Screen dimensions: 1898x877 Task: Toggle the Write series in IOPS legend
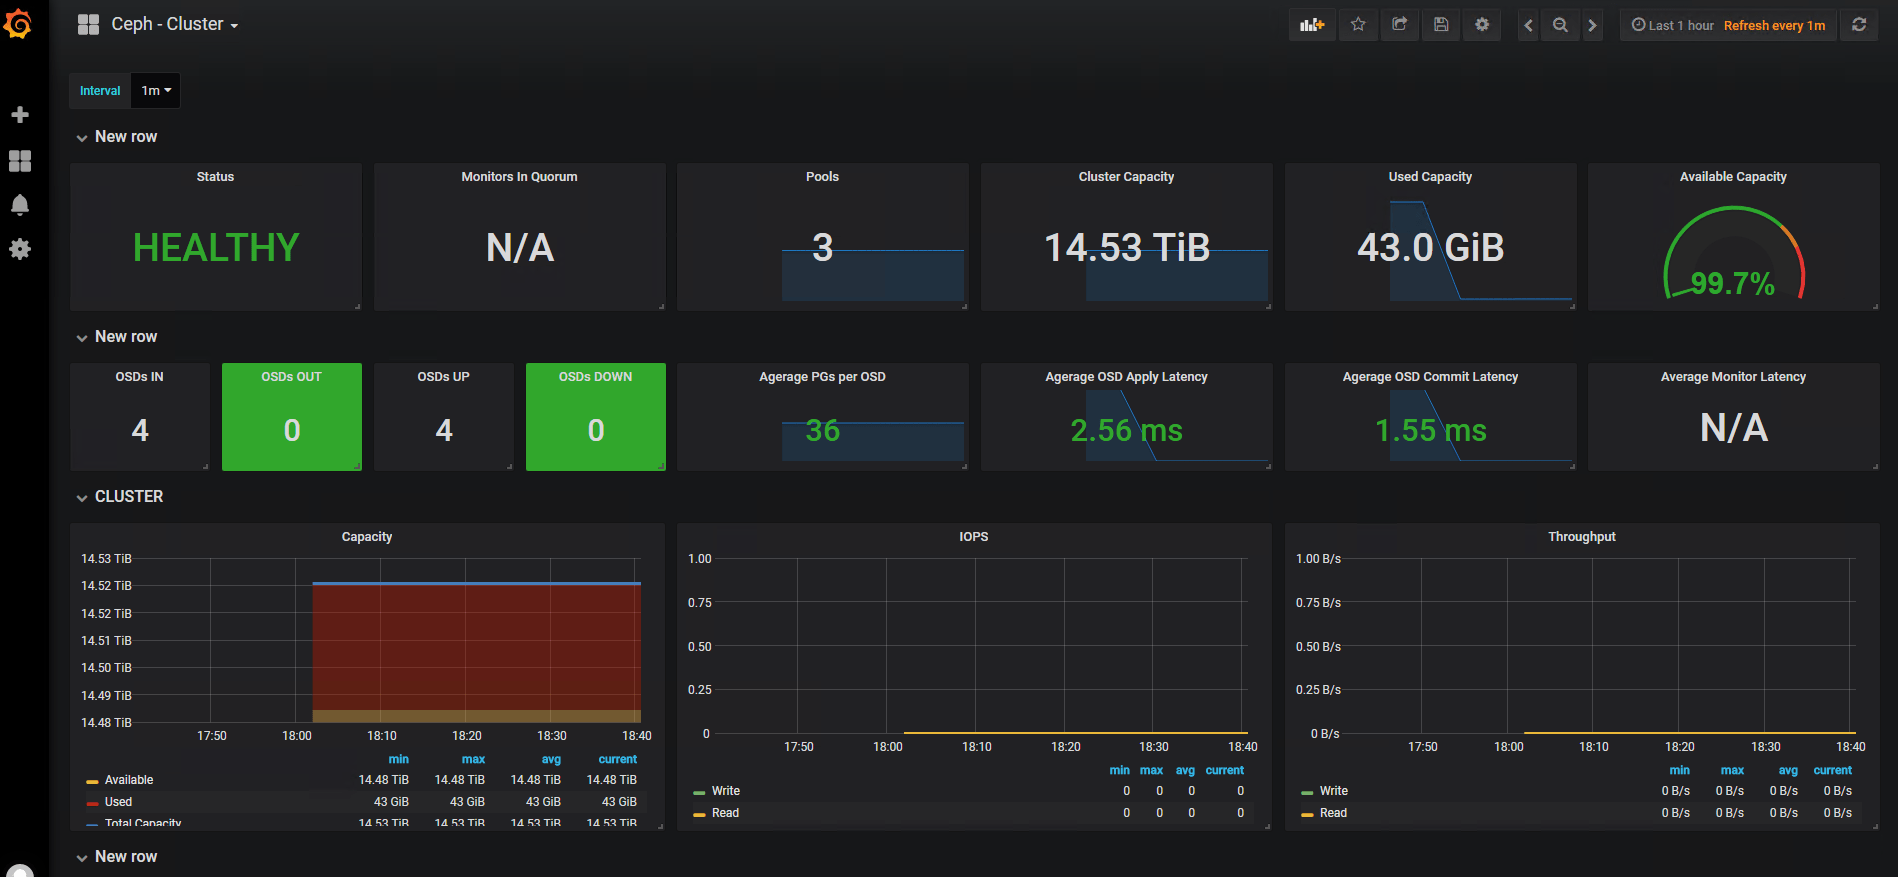click(725, 791)
